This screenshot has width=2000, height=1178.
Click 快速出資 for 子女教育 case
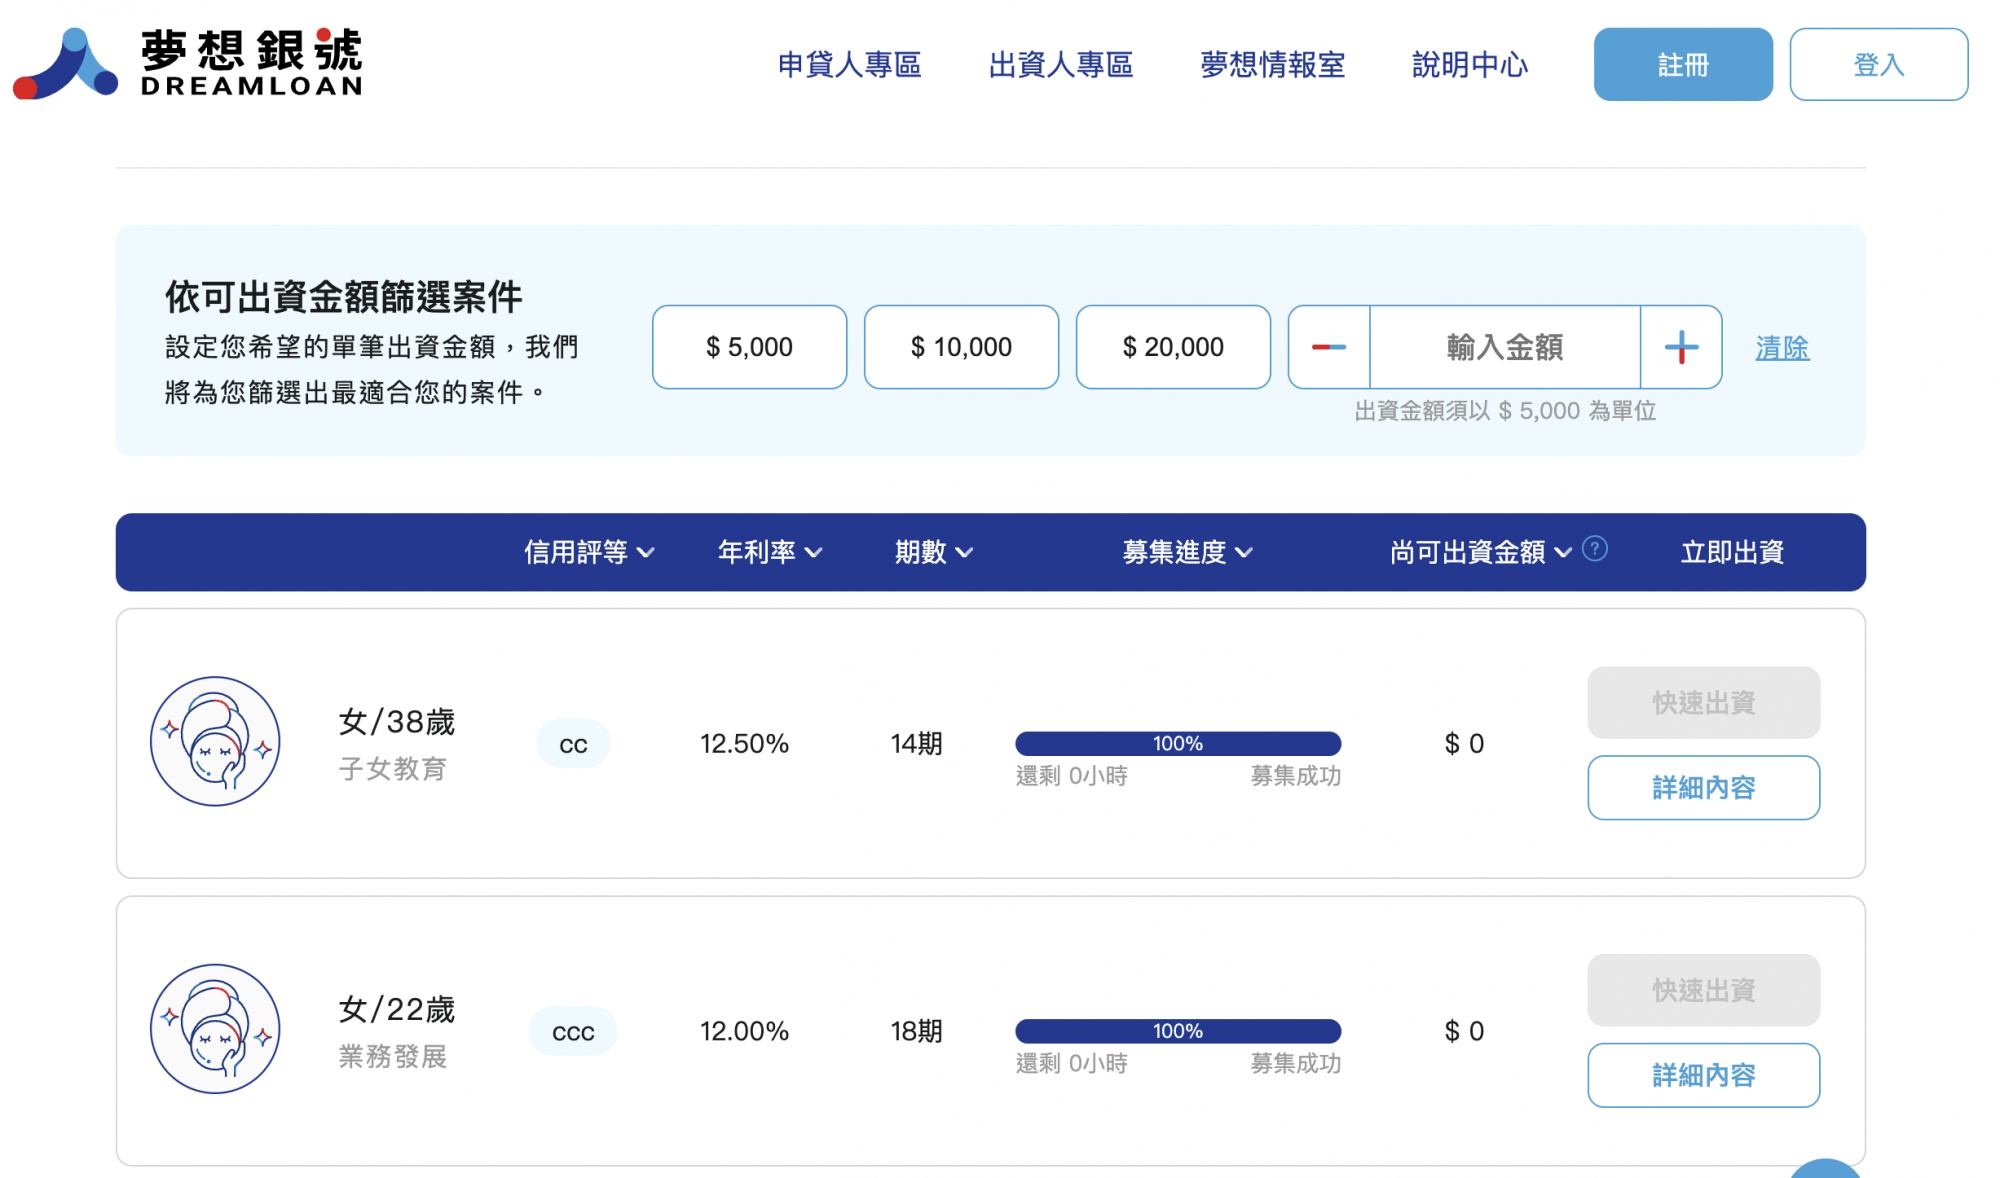(x=1703, y=703)
